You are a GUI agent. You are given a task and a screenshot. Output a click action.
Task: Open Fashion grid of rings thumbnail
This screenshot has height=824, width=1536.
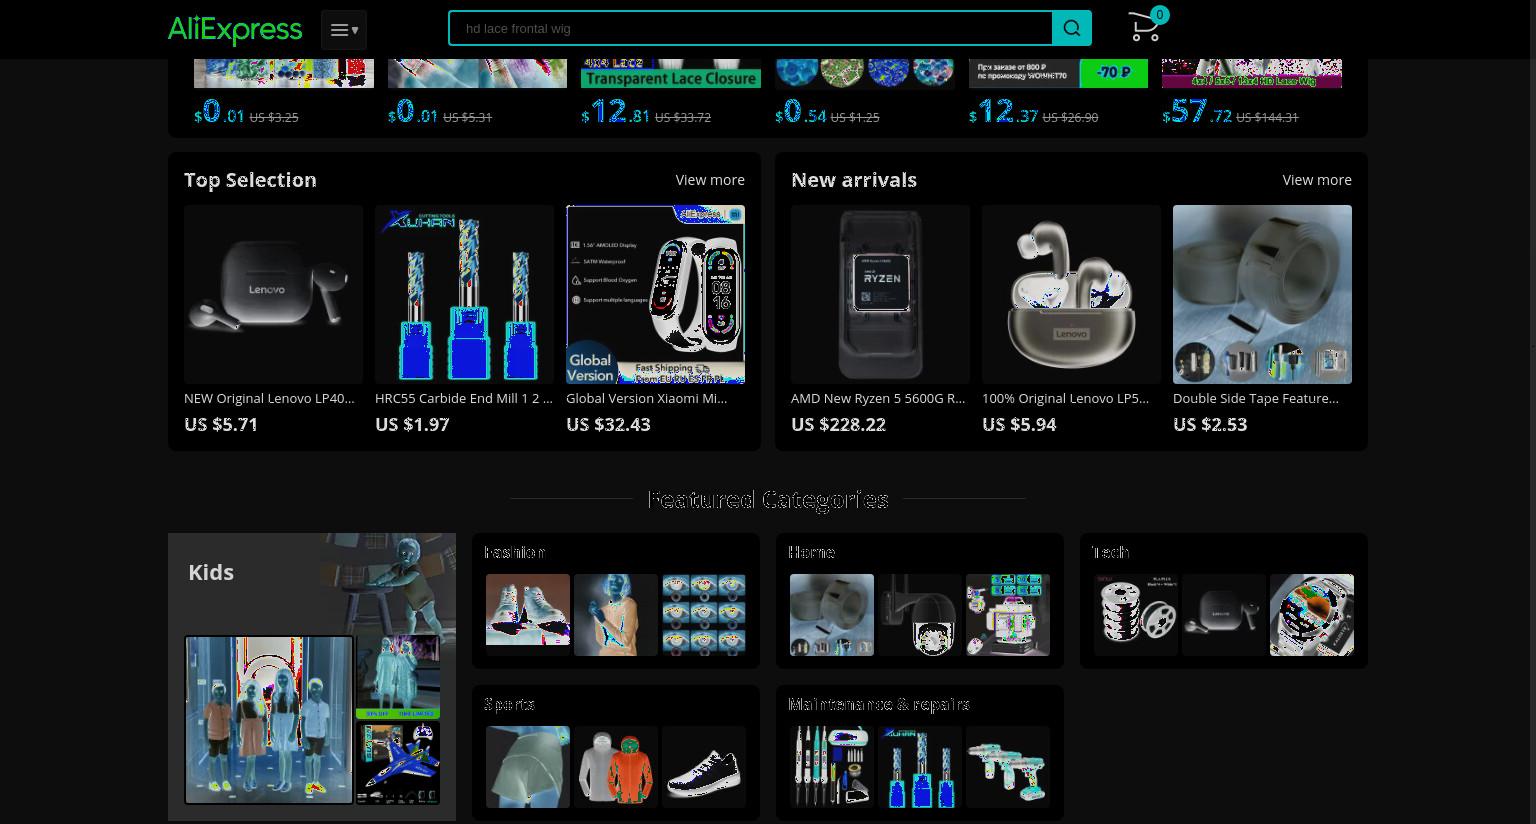pyautogui.click(x=704, y=615)
